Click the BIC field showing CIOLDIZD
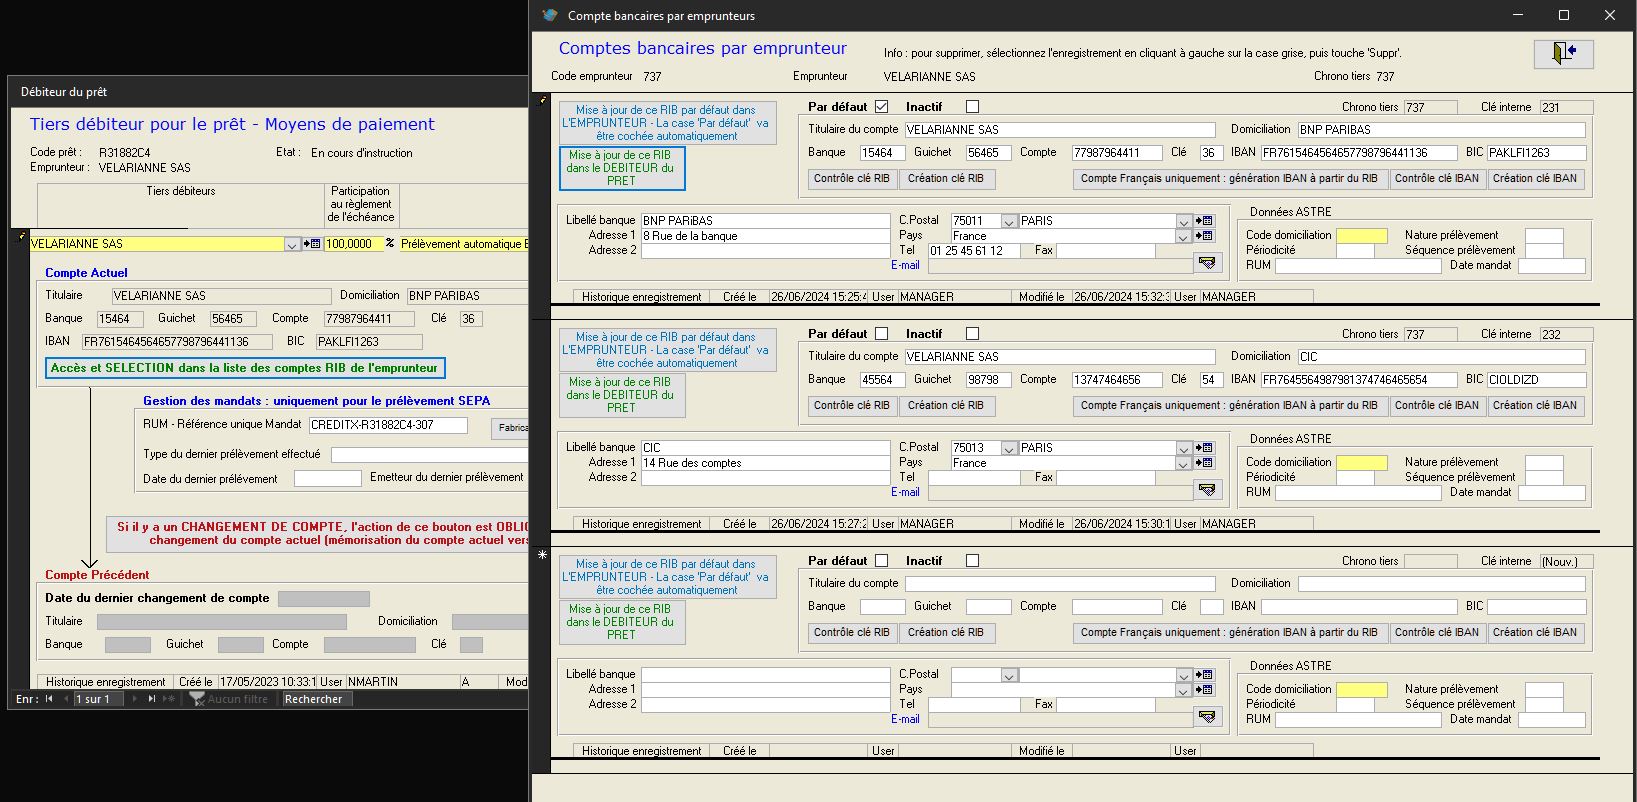This screenshot has height=802, width=1637. [x=1536, y=380]
